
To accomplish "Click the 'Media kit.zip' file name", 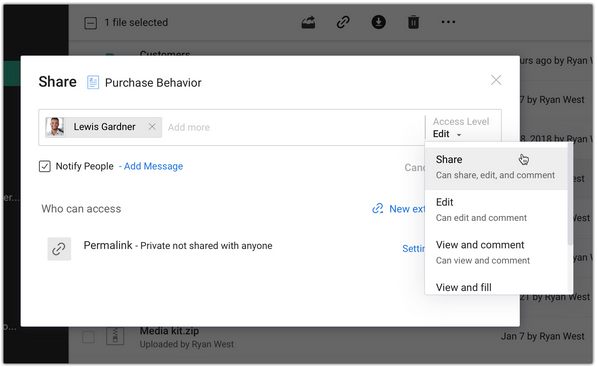I will [x=169, y=331].
